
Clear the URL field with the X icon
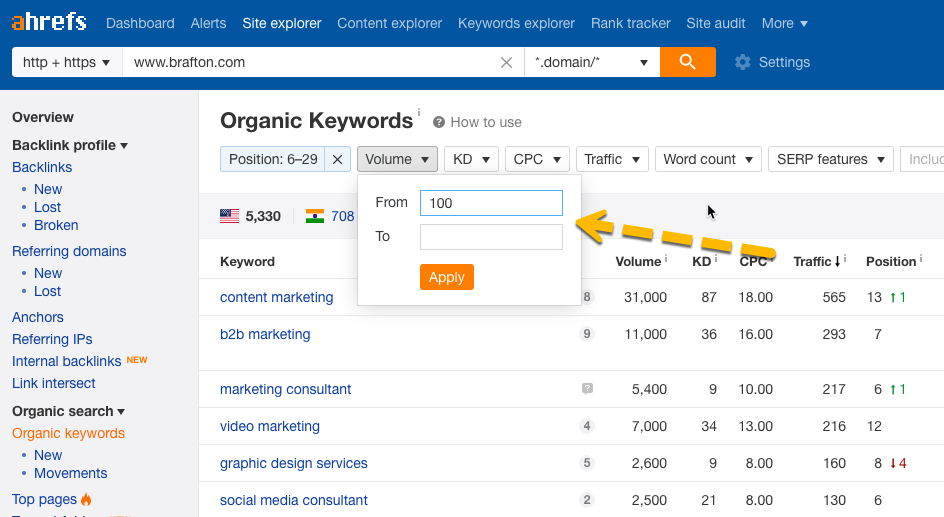(x=507, y=62)
